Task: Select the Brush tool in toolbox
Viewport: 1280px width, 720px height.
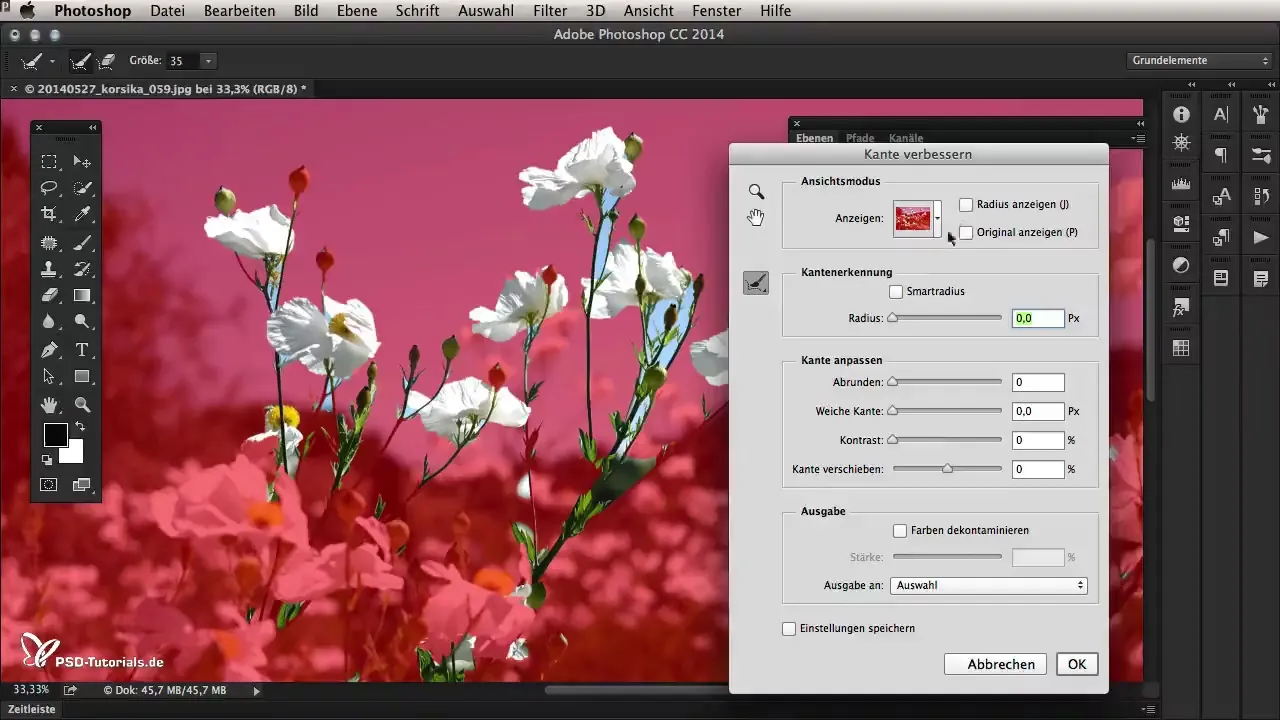Action: point(83,242)
